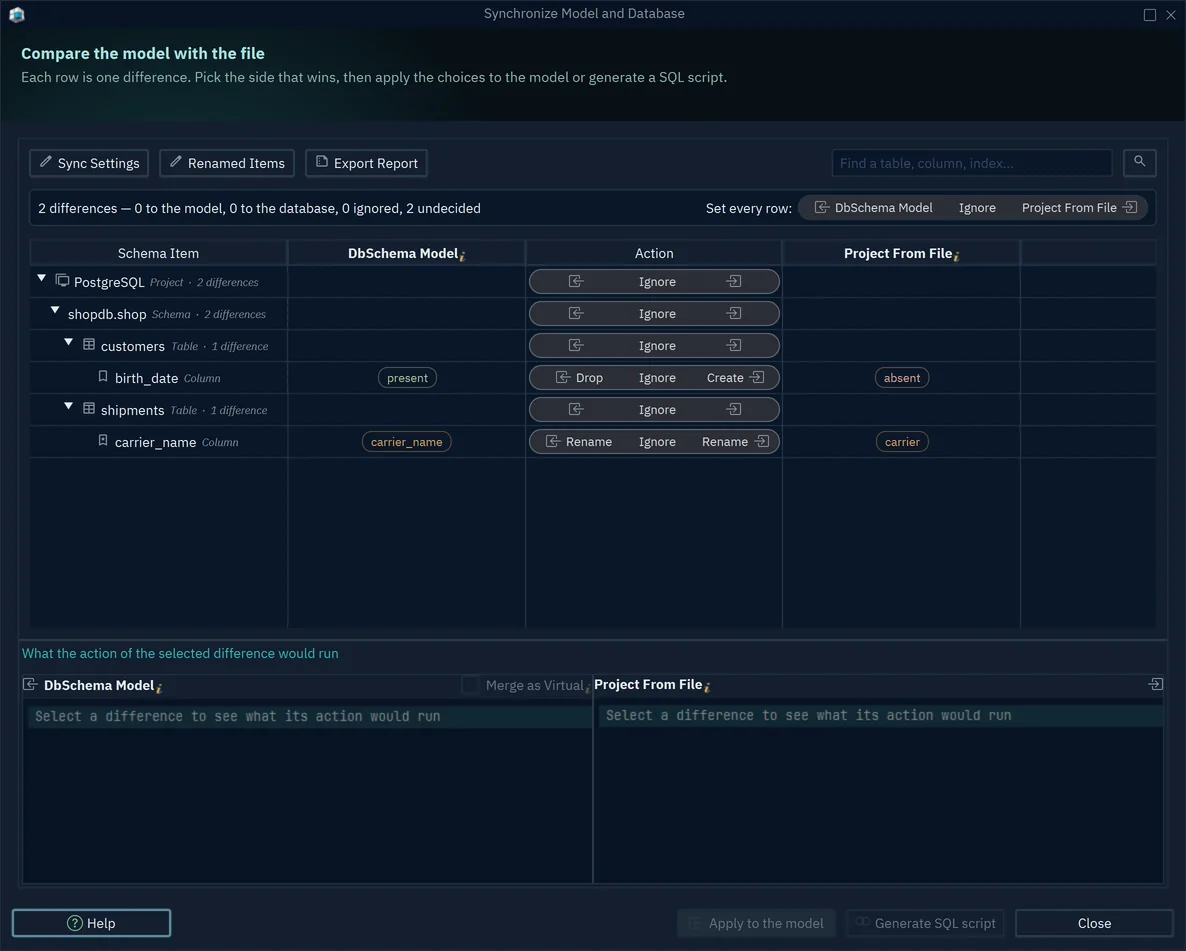
Task: Set every row to Project From File
Action: tap(1079, 208)
